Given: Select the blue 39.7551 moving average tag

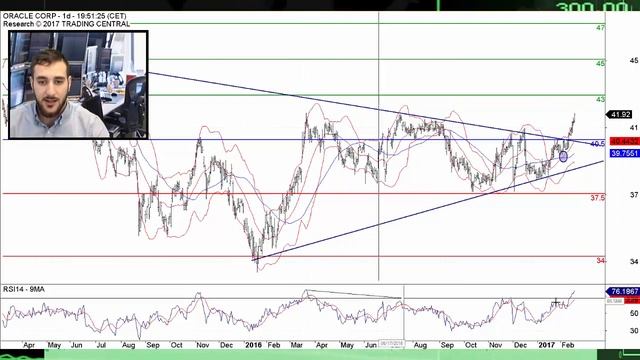Looking at the screenshot, I should (x=624, y=153).
